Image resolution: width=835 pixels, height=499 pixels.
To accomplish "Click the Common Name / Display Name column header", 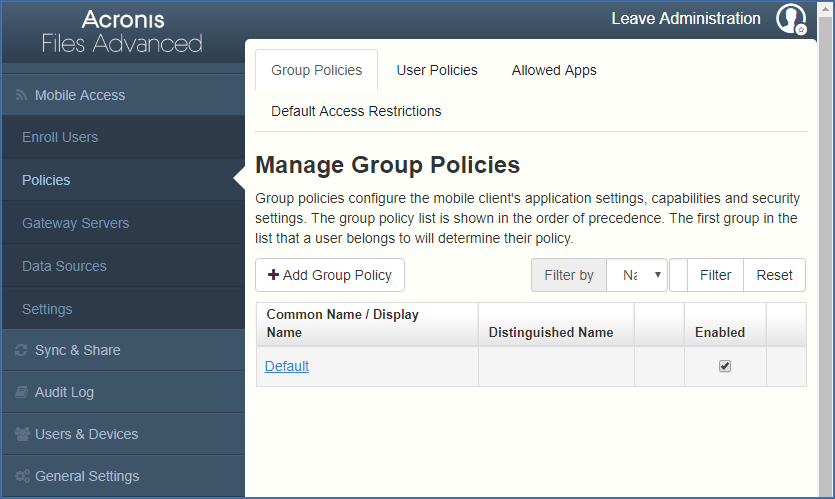I will tap(367, 324).
